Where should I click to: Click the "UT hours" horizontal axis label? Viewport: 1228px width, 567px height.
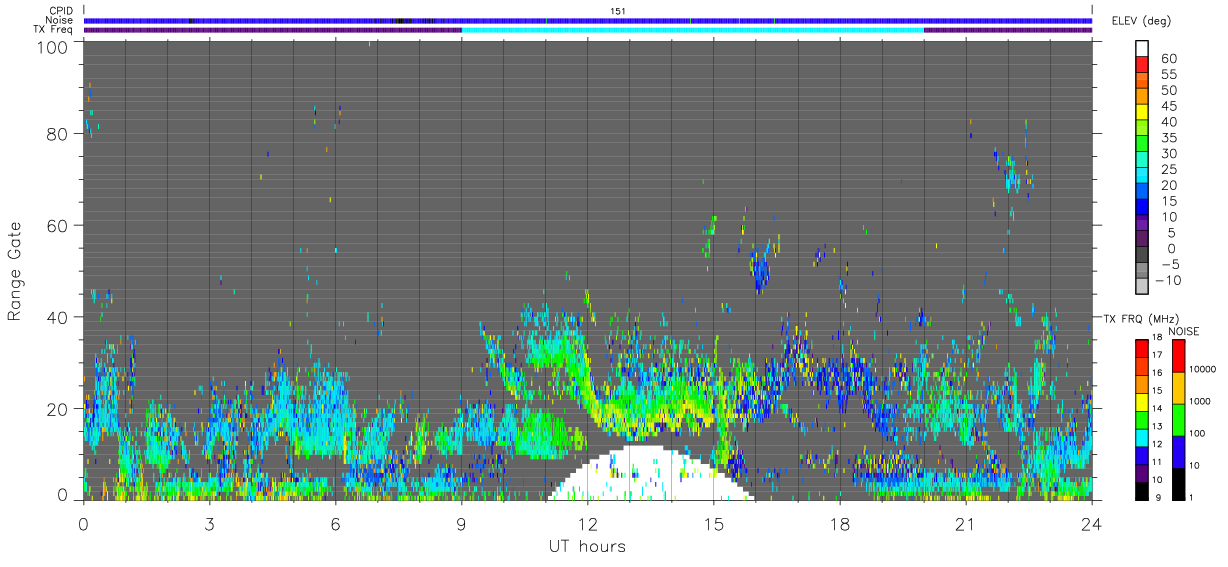pyautogui.click(x=587, y=546)
